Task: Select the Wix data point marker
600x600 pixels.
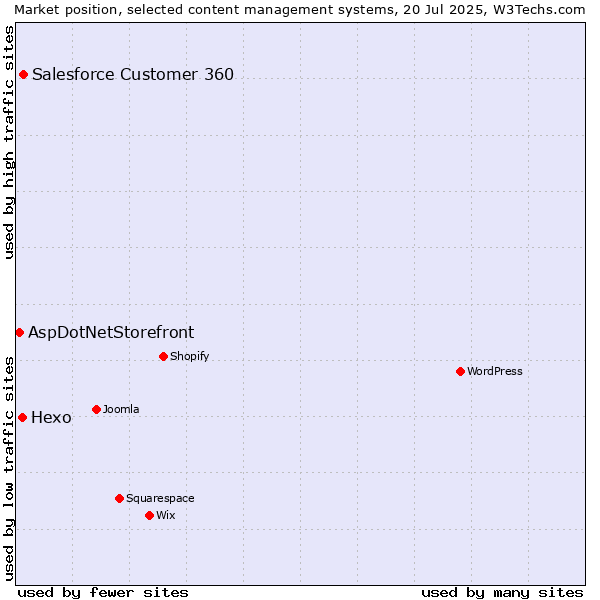Action: pyautogui.click(x=150, y=515)
